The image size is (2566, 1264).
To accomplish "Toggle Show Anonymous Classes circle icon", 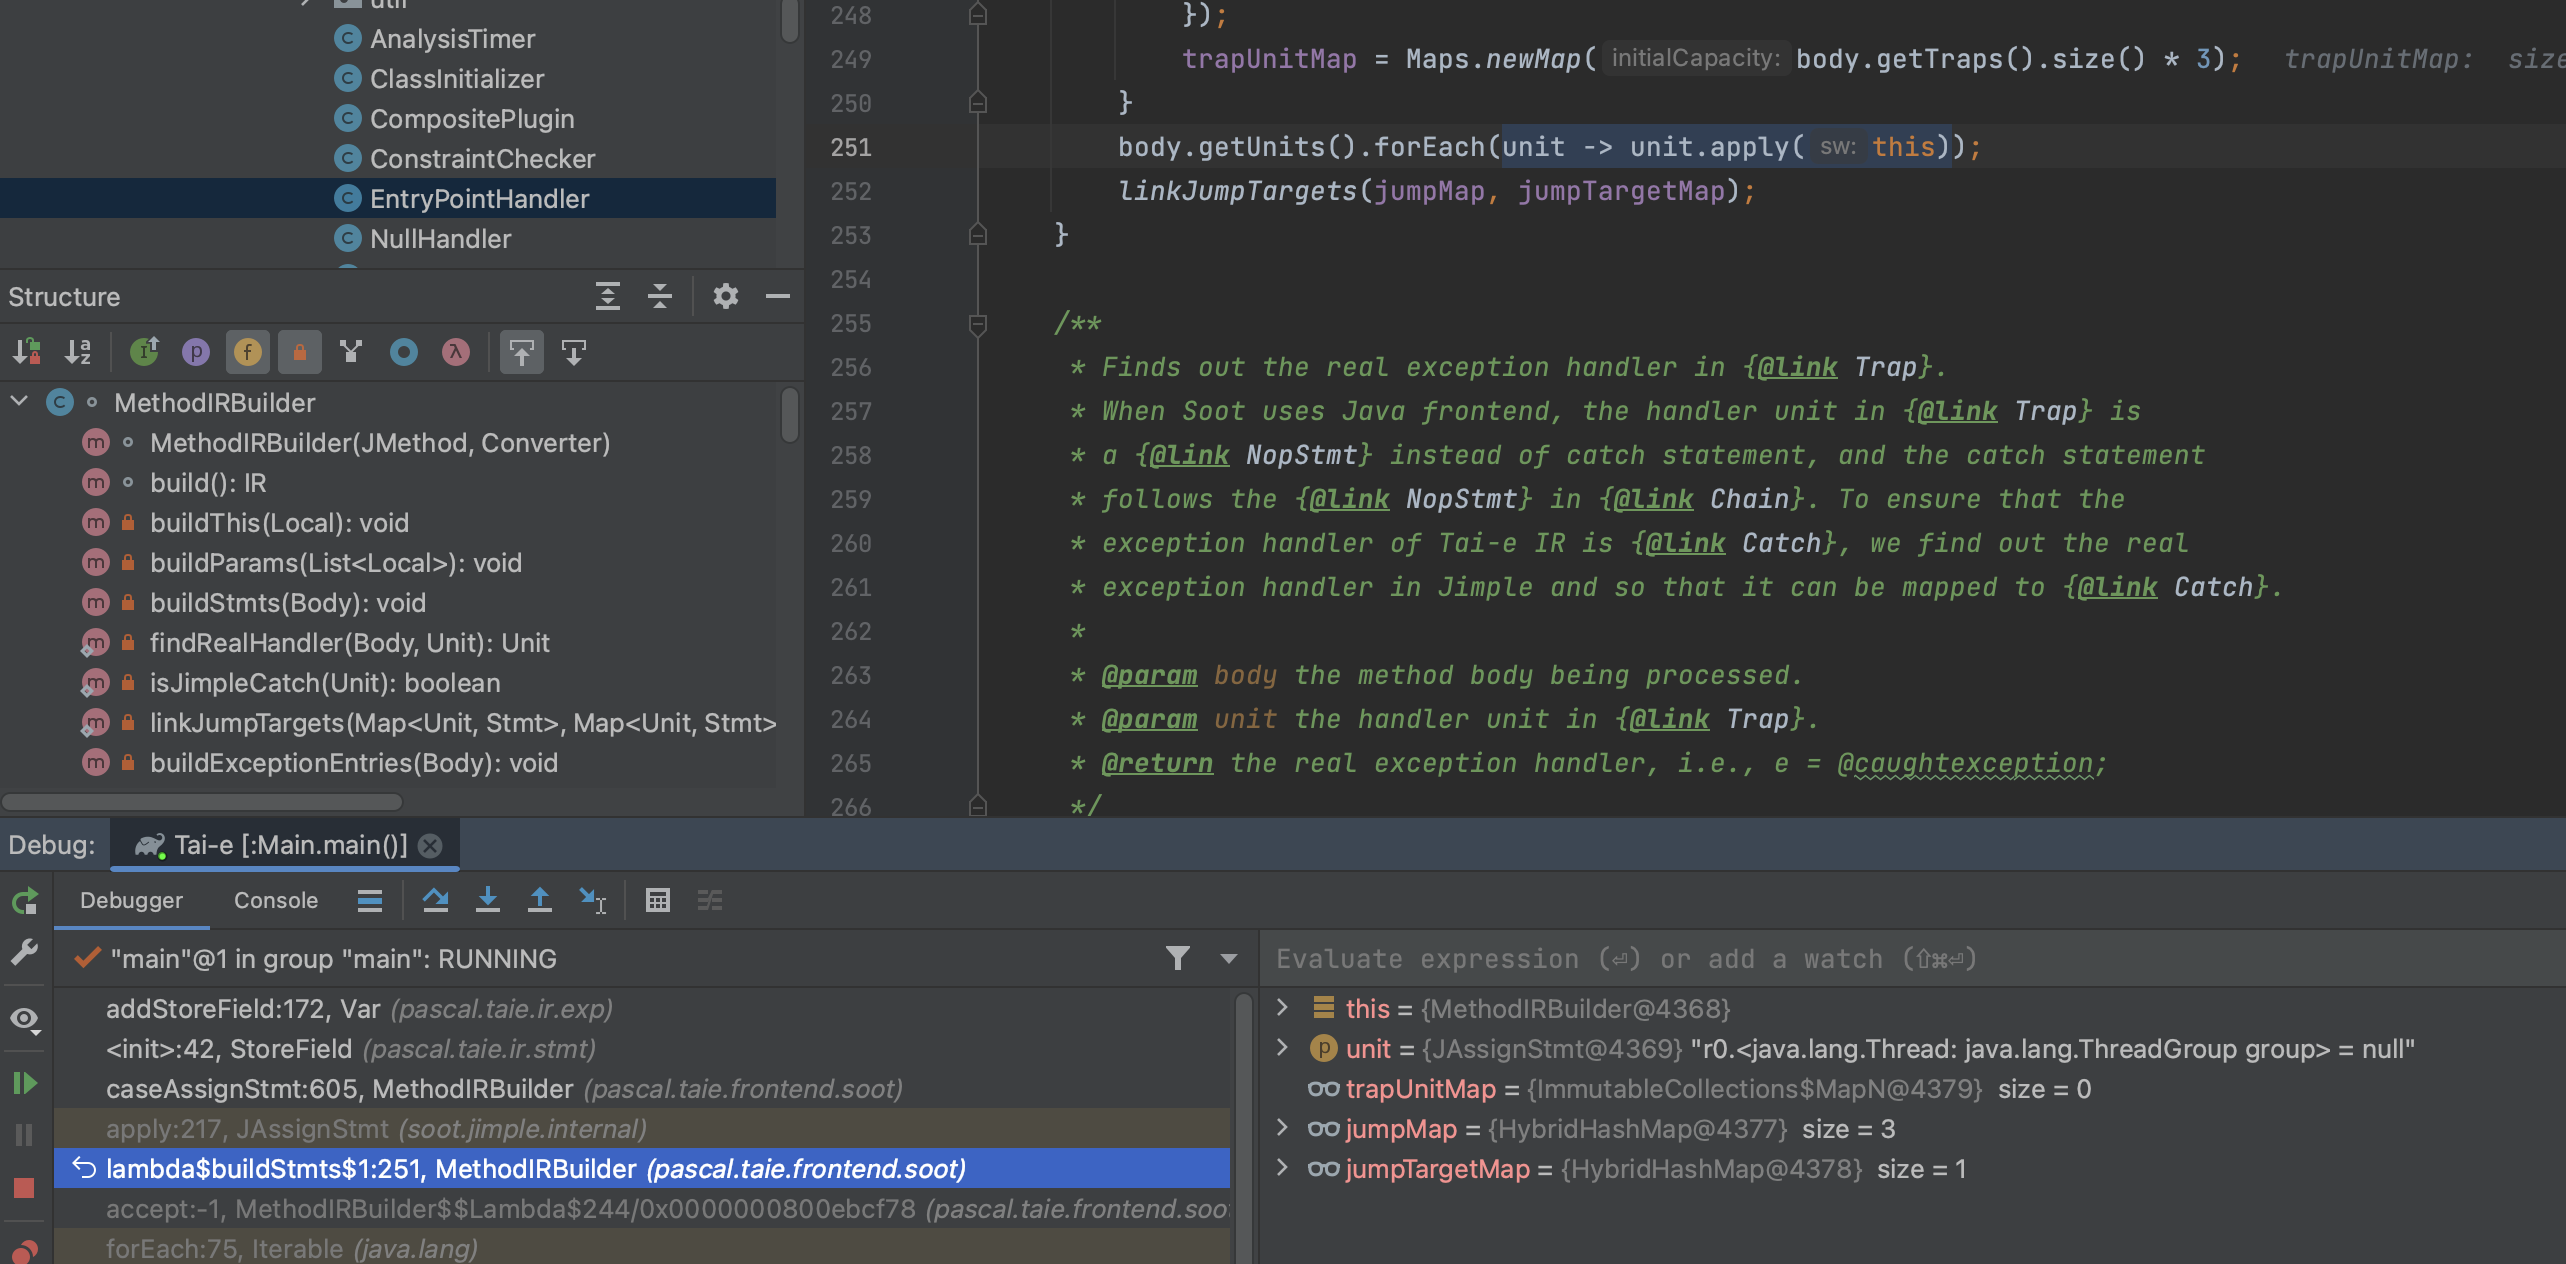I will pyautogui.click(x=404, y=352).
